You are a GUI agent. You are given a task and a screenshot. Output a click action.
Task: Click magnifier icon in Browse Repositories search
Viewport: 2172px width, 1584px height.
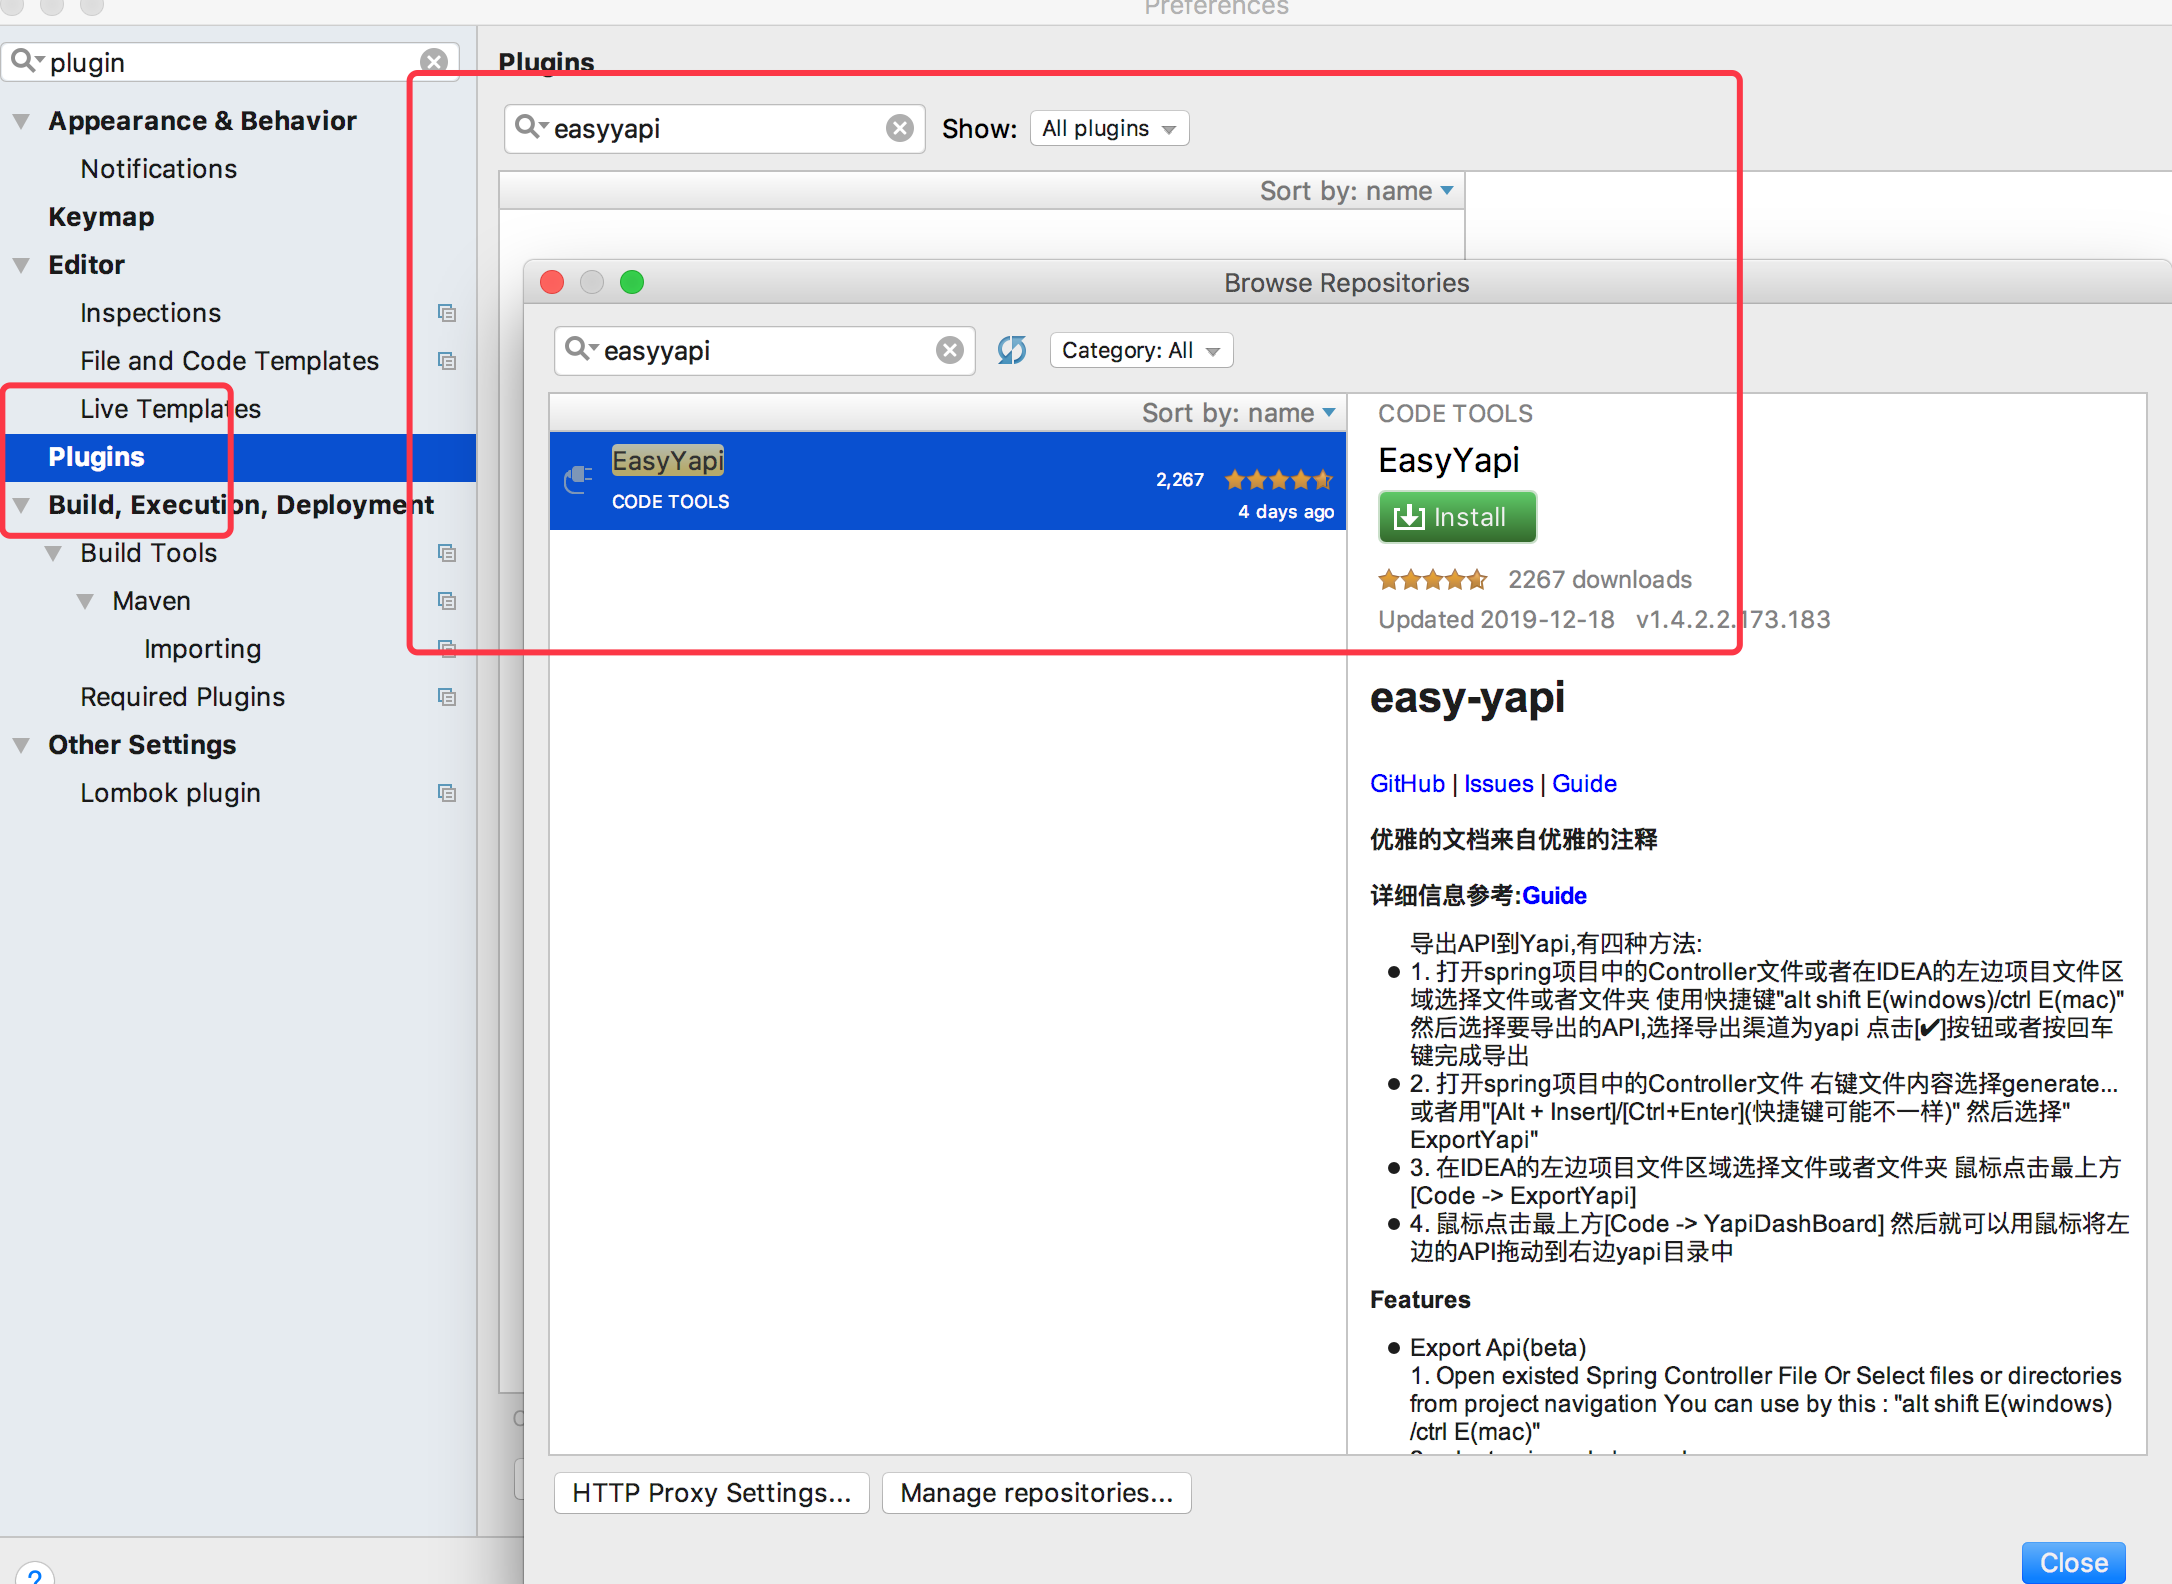click(x=580, y=350)
